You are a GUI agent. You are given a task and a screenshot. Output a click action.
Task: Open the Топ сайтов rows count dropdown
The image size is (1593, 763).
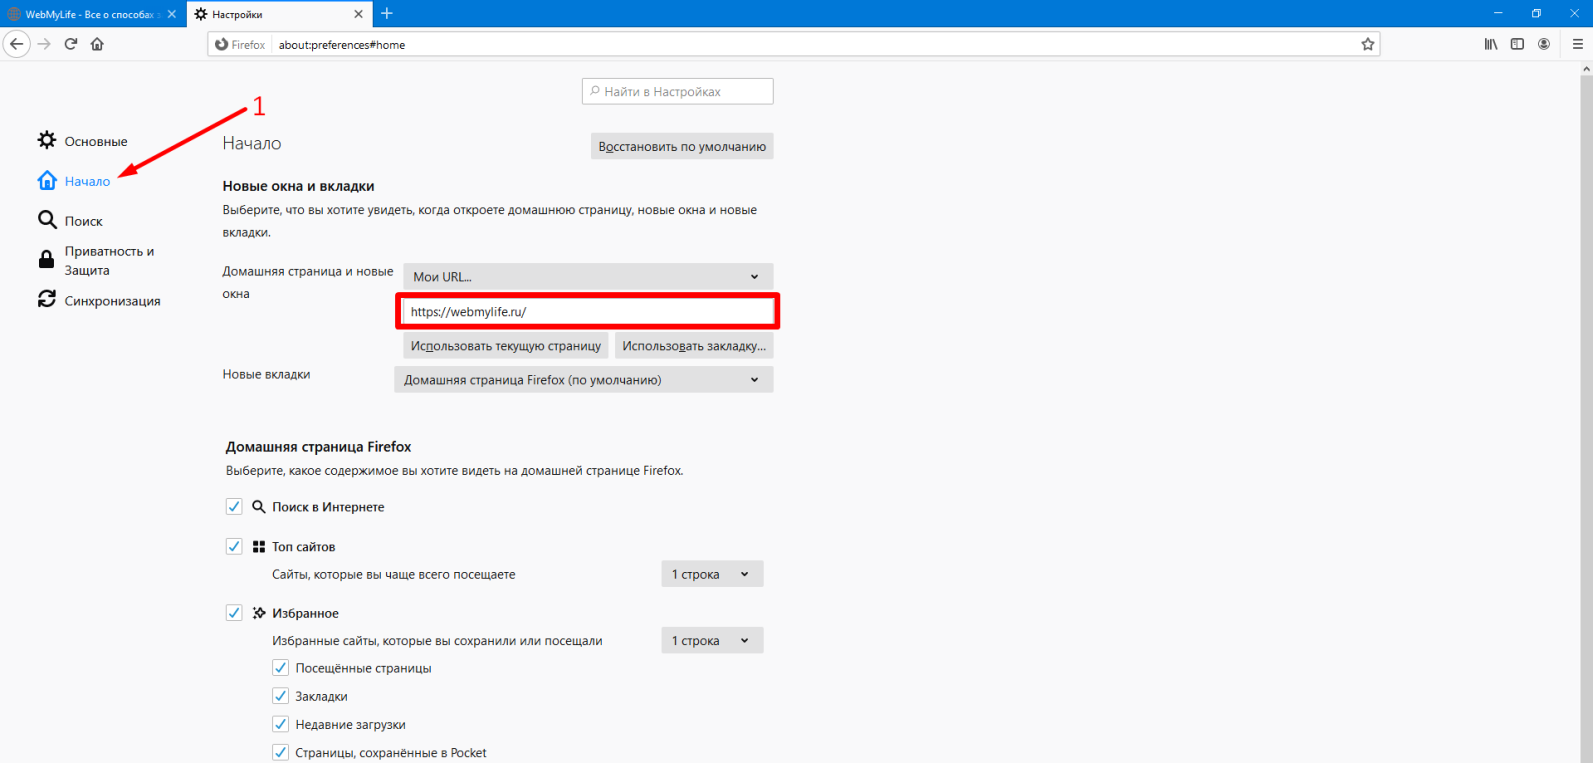tap(712, 574)
